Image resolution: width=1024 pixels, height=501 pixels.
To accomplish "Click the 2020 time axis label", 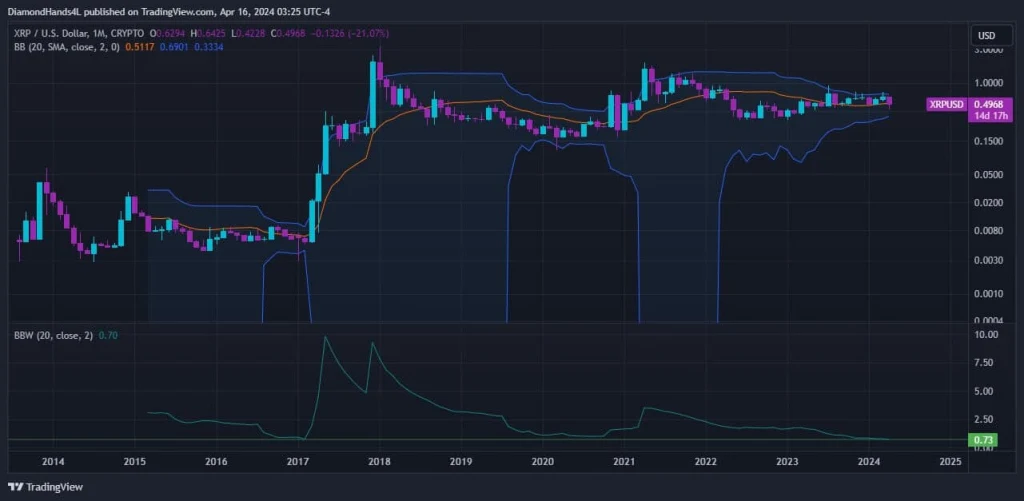I will [542, 461].
